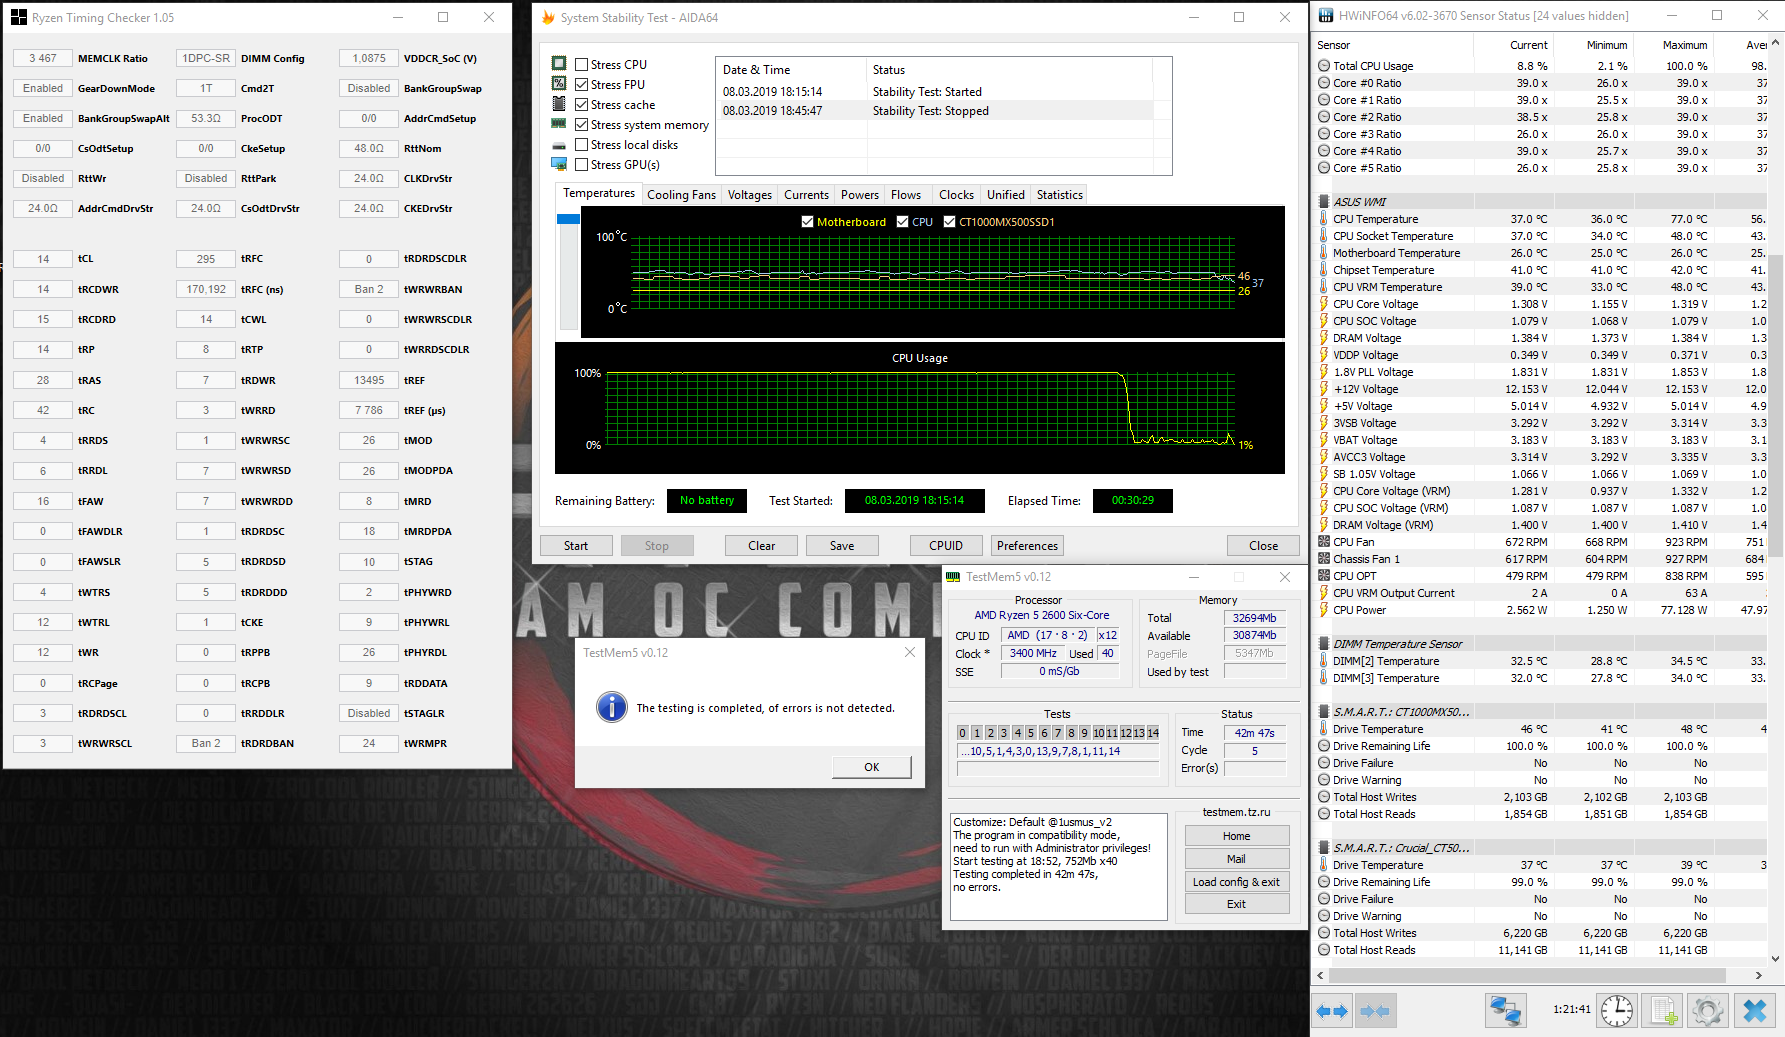This screenshot has height=1037, width=1785.
Task: Uncheck Stress system memory checkbox
Action: (581, 124)
